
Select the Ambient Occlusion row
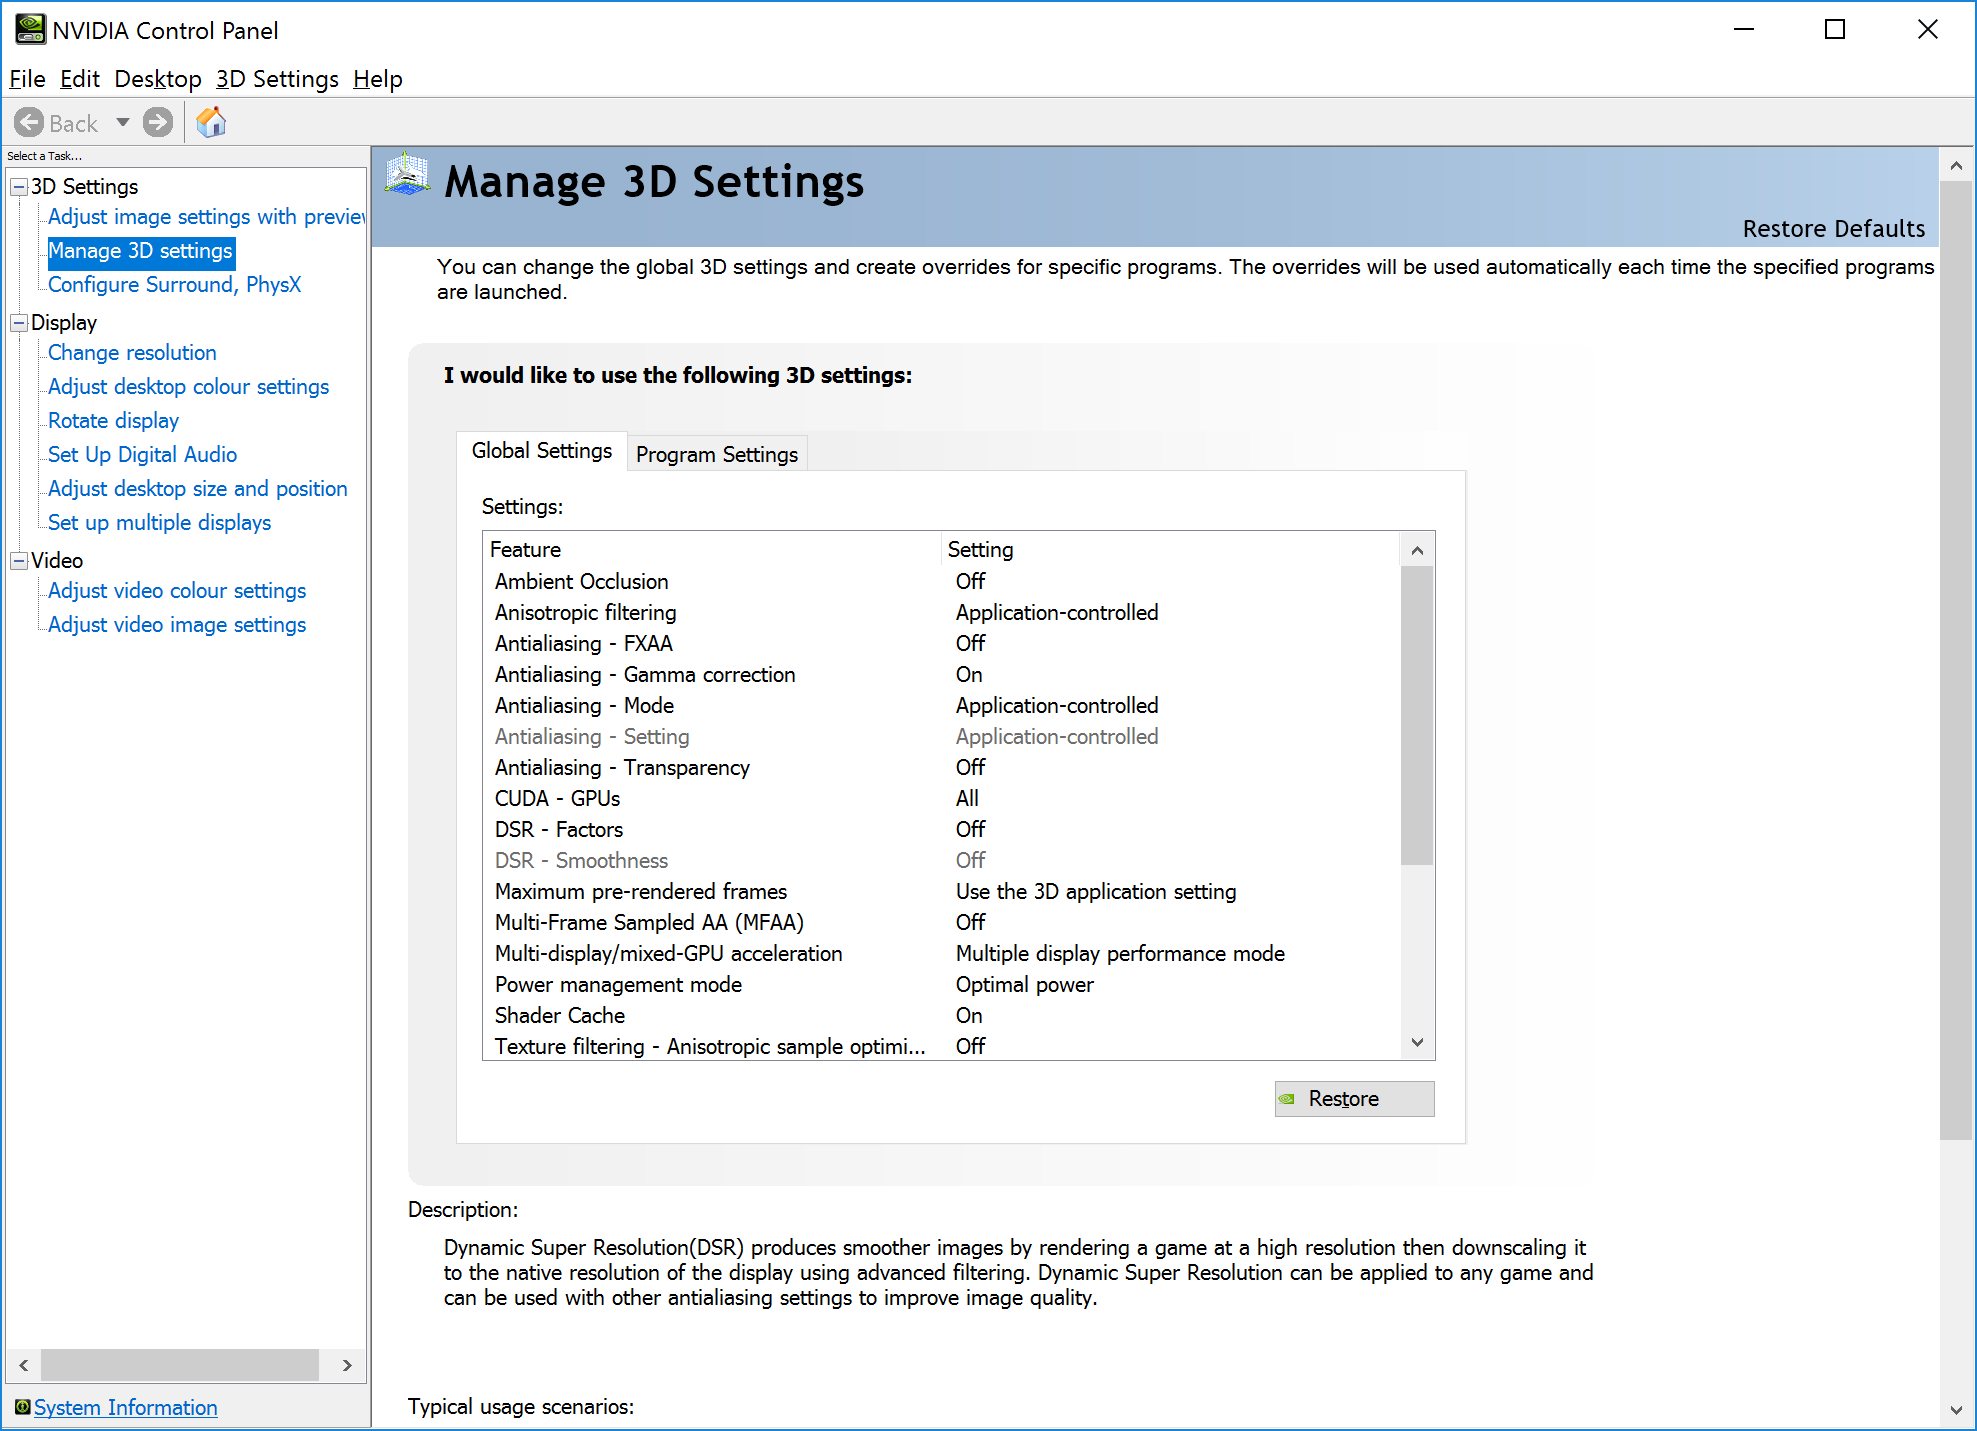point(942,582)
